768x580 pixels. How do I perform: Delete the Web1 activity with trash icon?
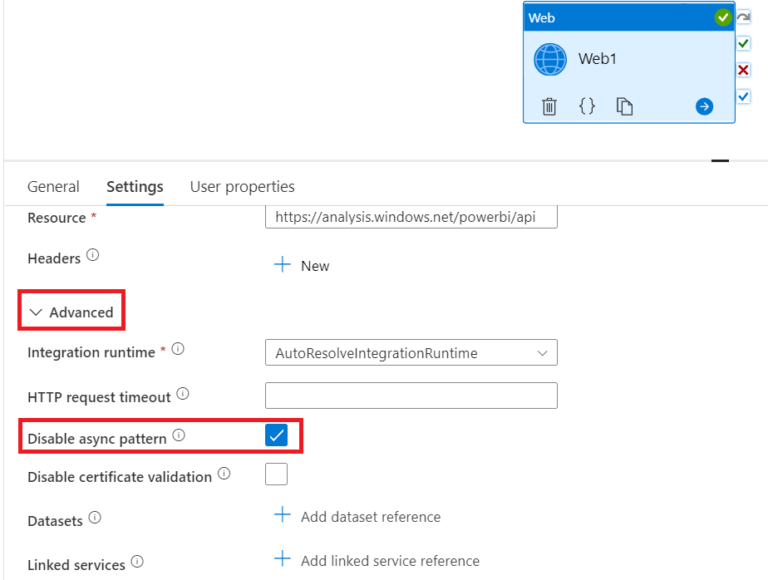tap(549, 106)
